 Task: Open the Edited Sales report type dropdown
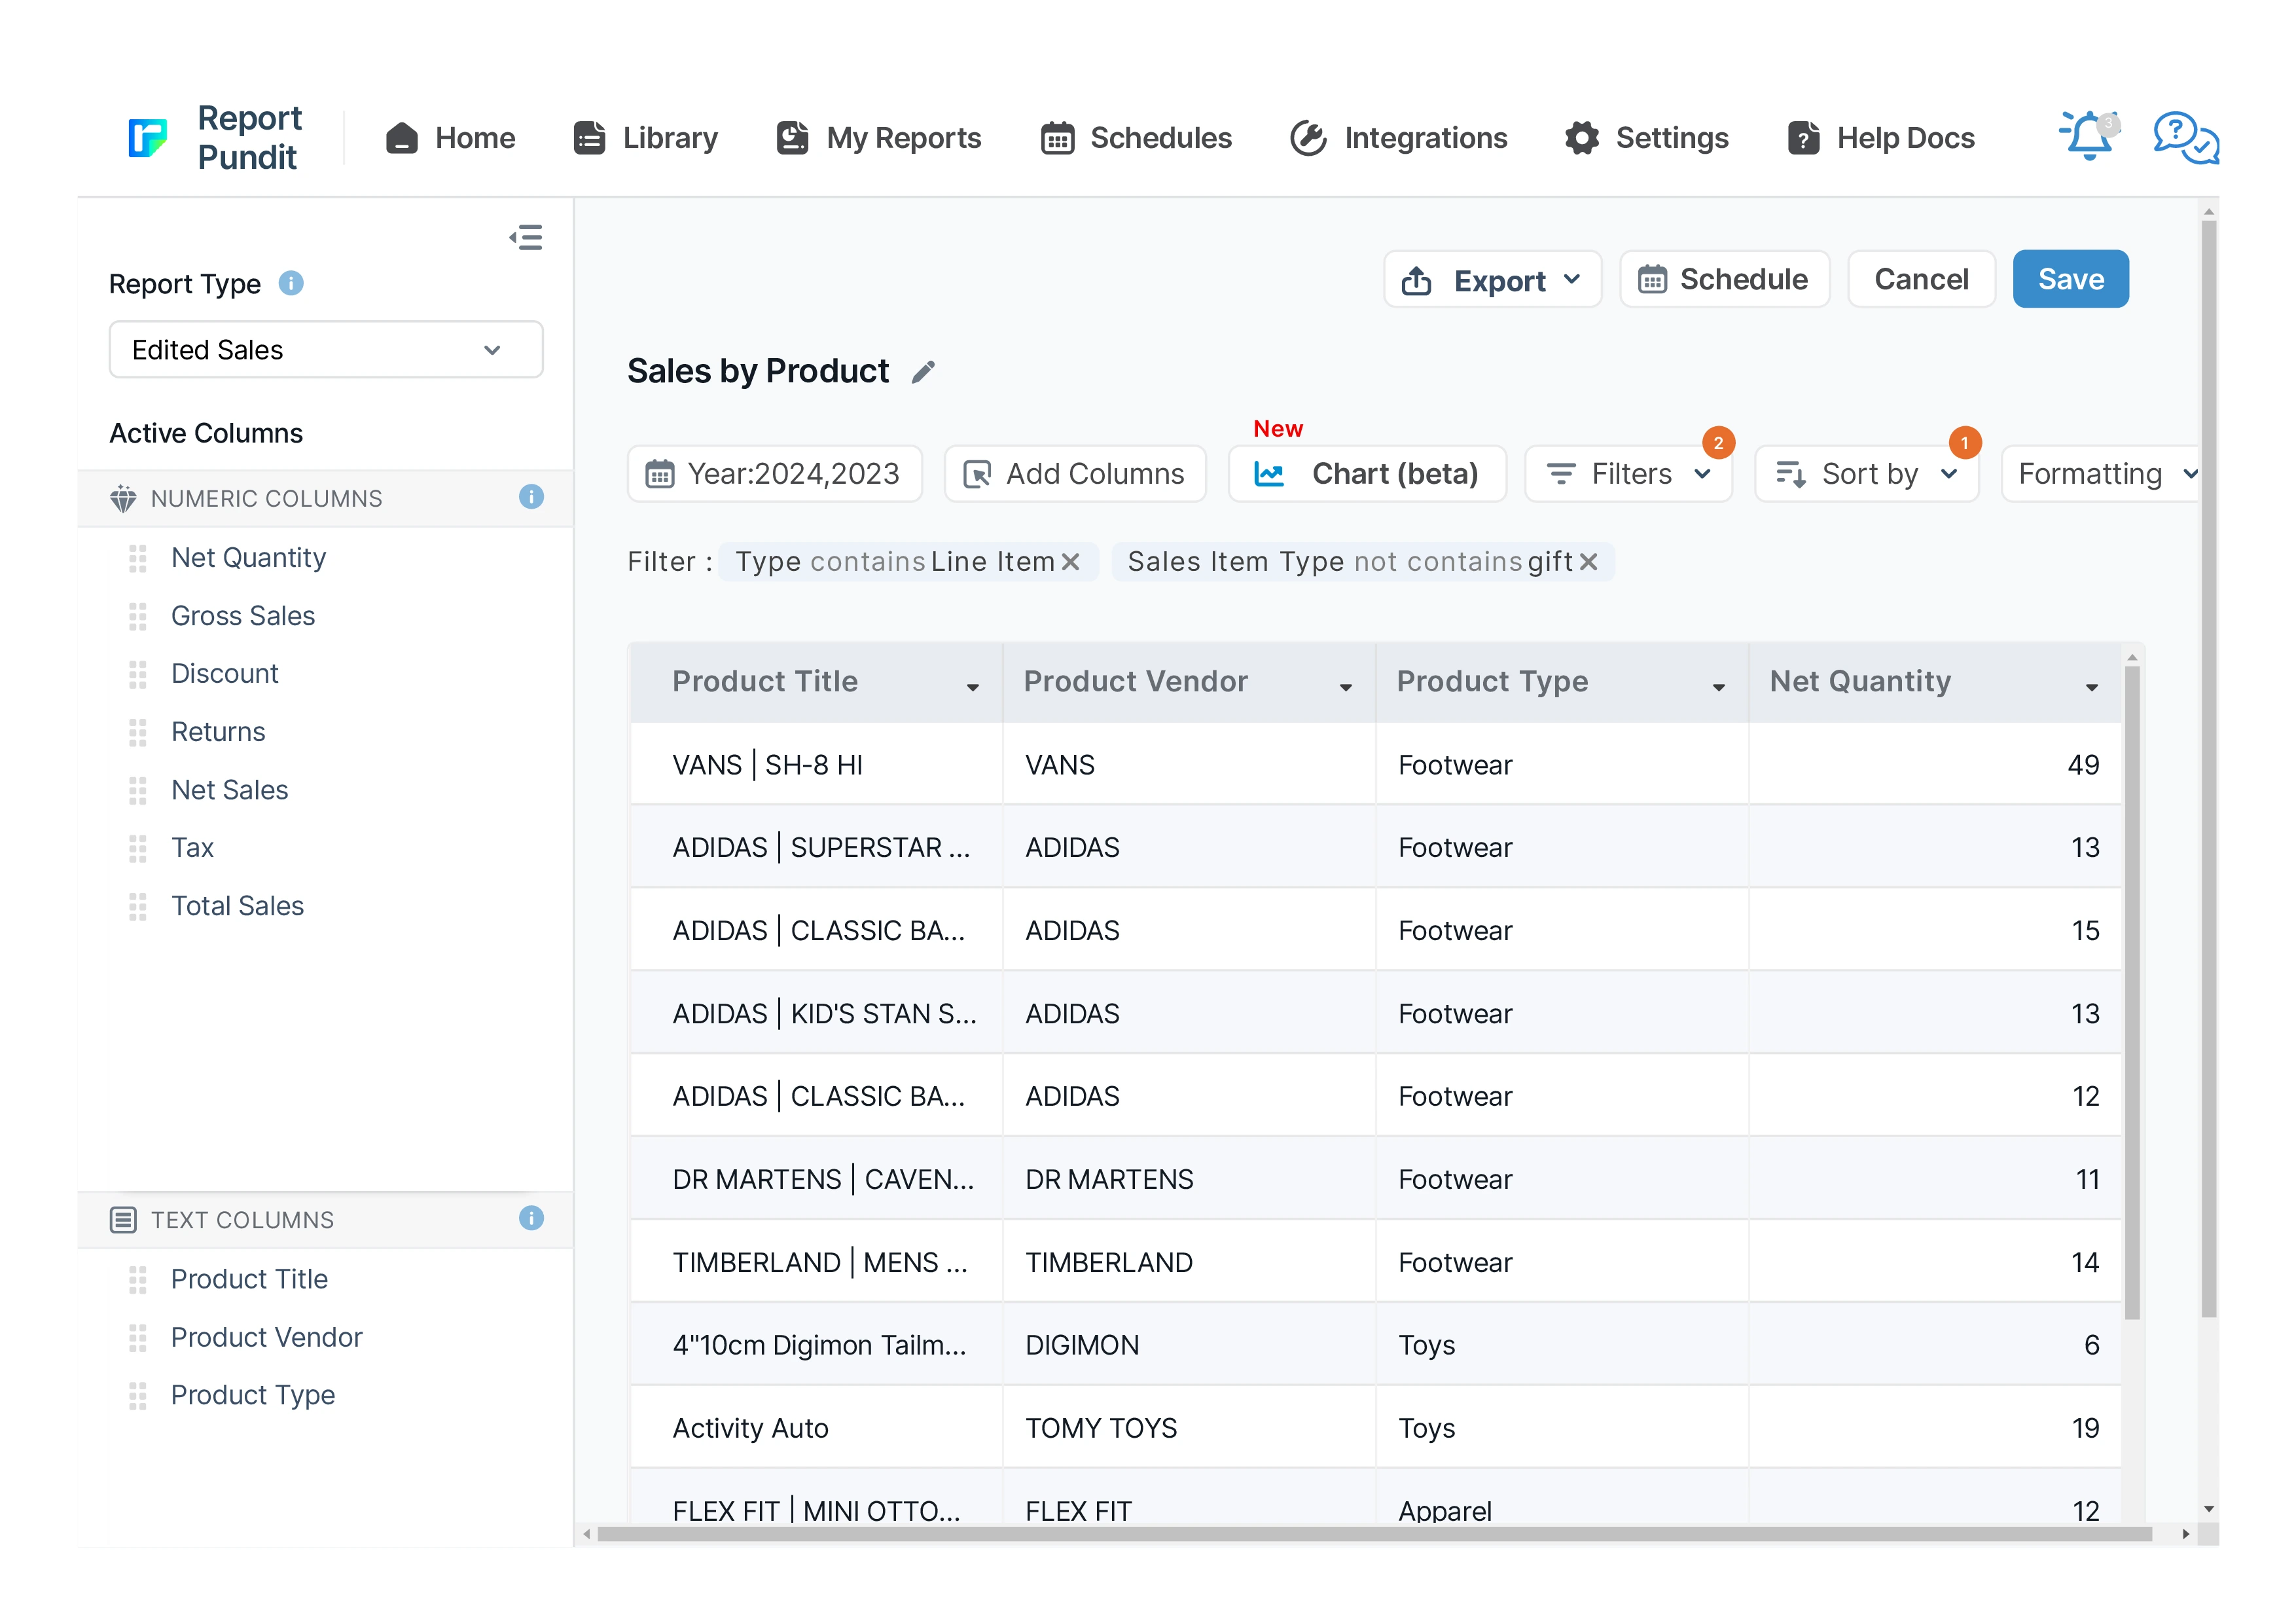325,350
